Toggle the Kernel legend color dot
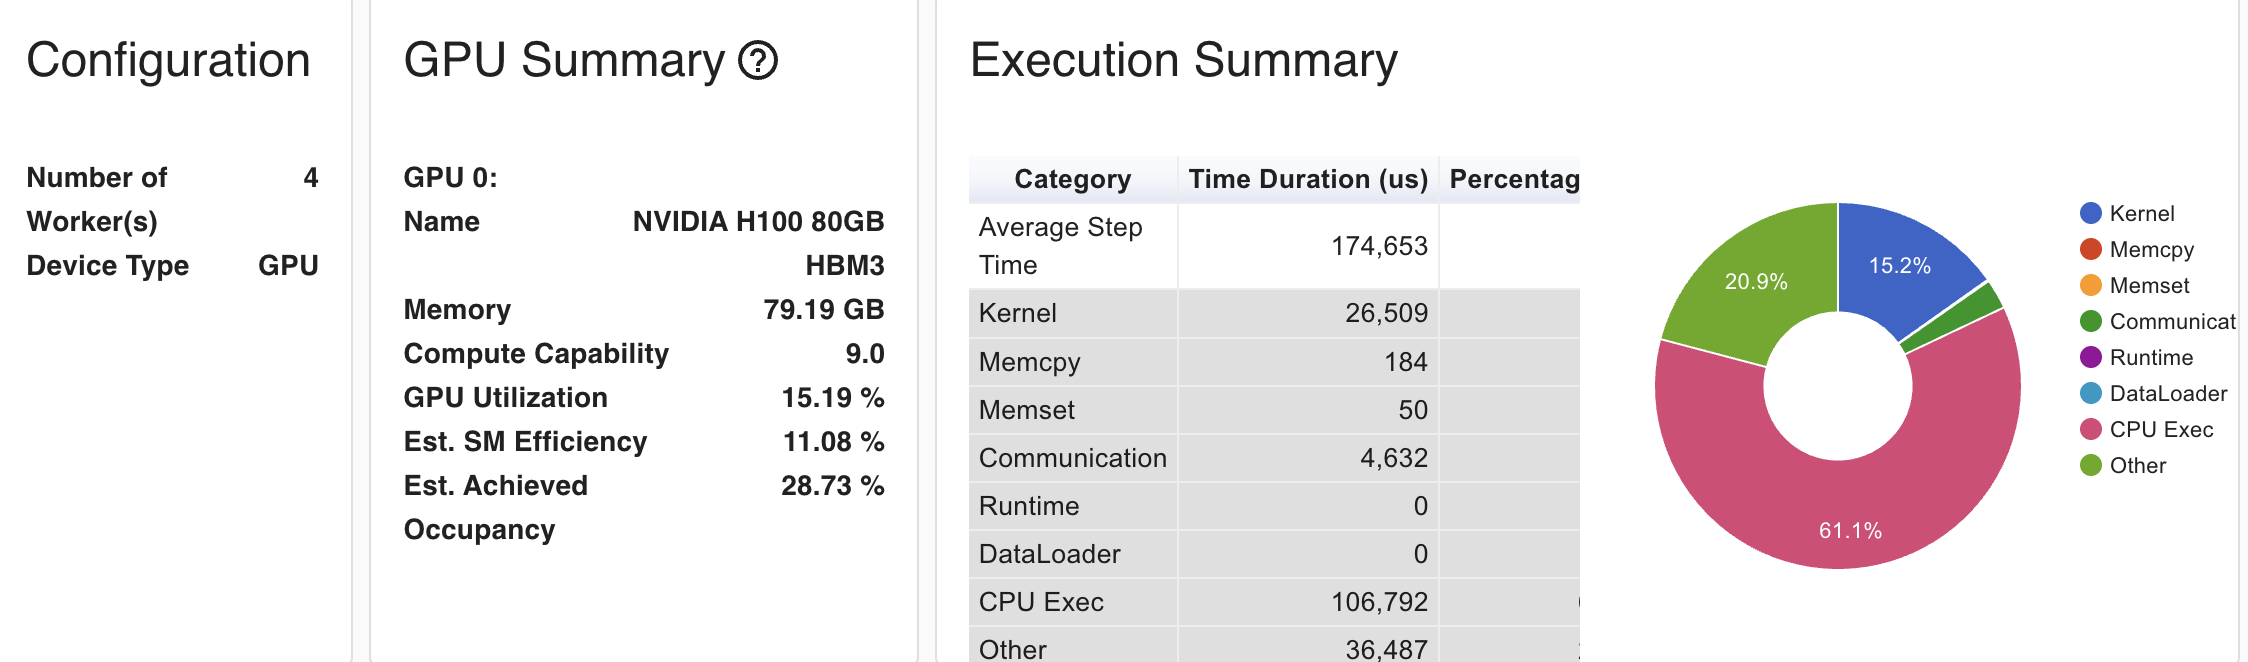 point(2090,213)
